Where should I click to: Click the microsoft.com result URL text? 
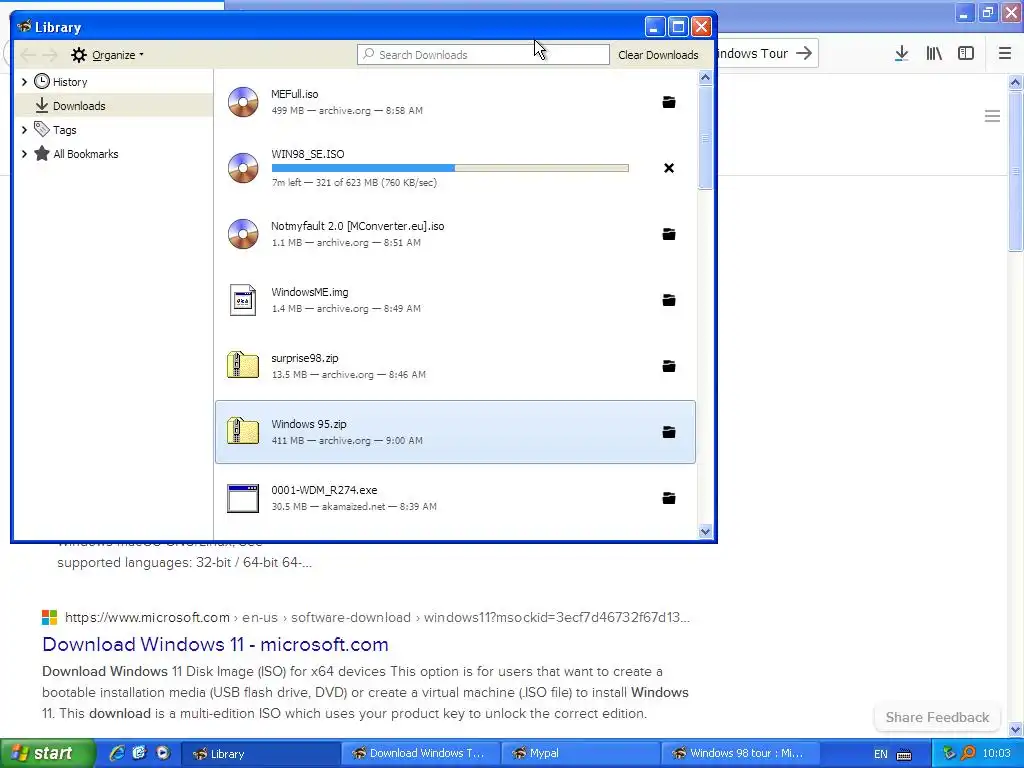pyautogui.click(x=377, y=617)
